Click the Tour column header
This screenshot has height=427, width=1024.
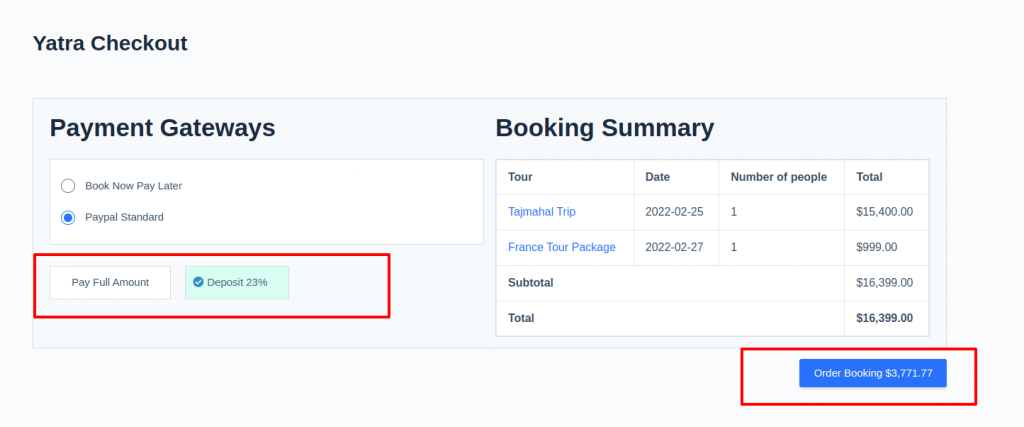pos(520,177)
